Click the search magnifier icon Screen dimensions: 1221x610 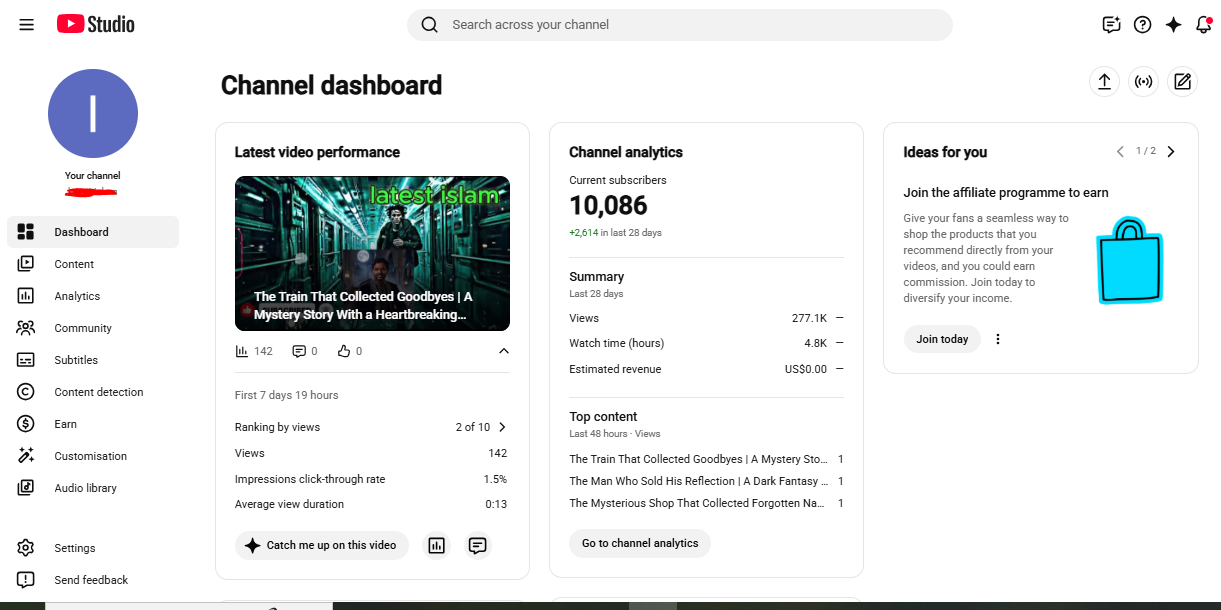[430, 25]
